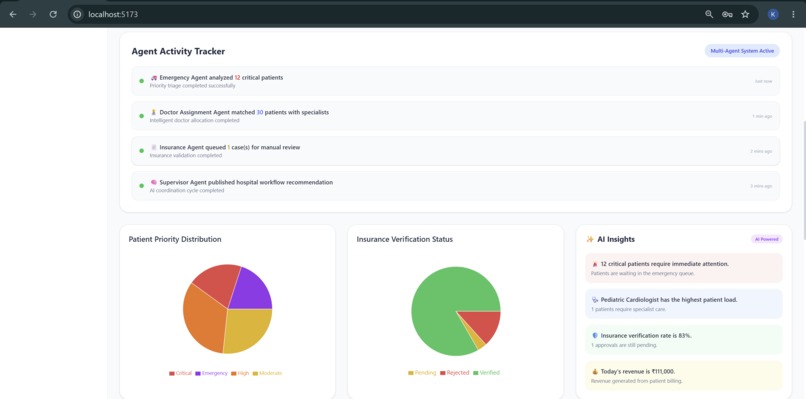
Task: Click the '1 min ago' timestamp
Action: (x=762, y=116)
